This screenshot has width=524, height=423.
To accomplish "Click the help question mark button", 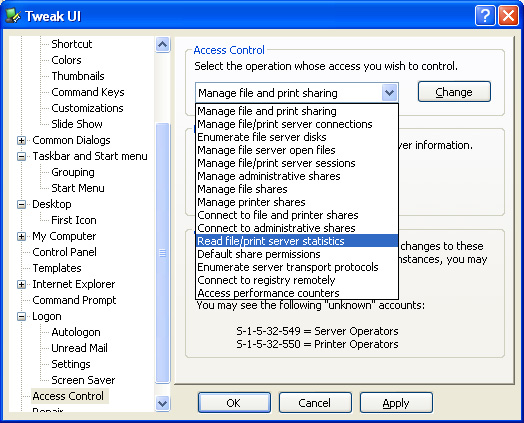I will pos(485,16).
